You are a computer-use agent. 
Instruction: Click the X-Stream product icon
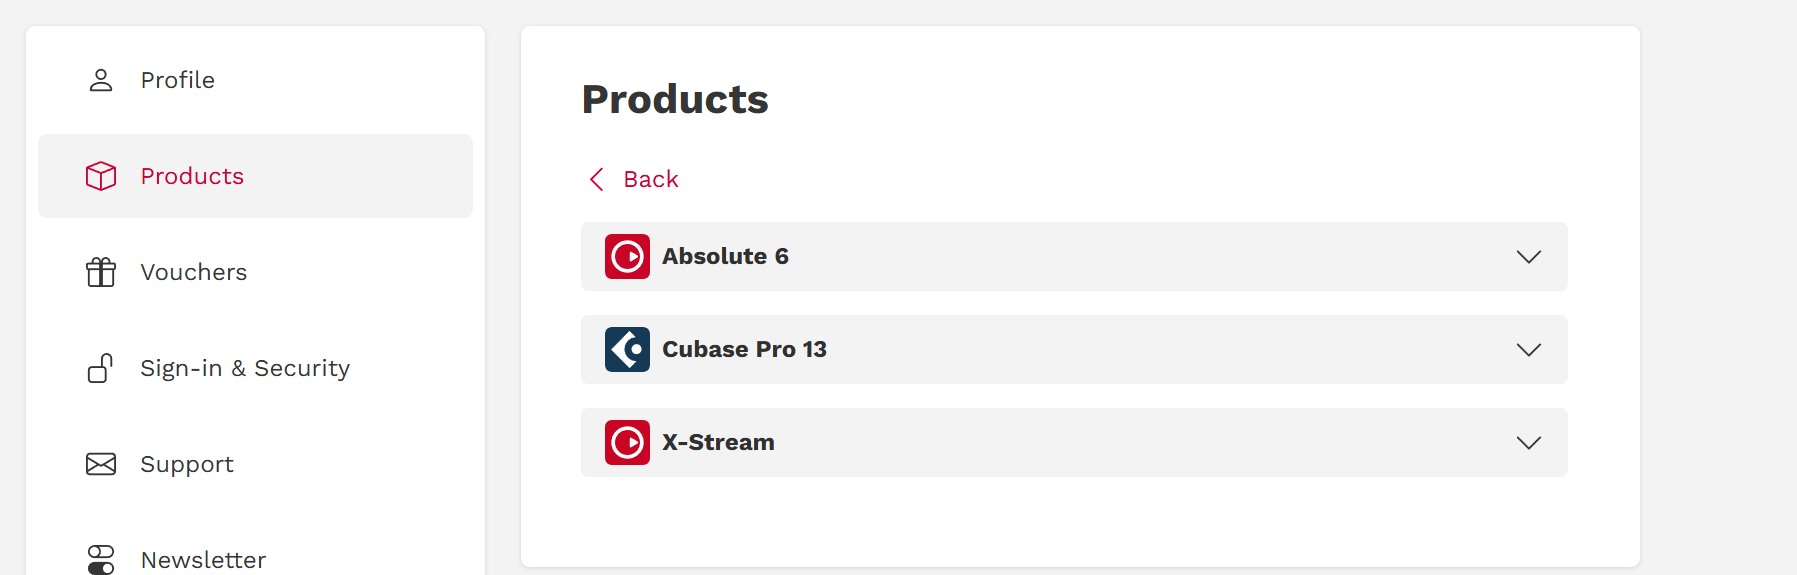pyautogui.click(x=627, y=443)
